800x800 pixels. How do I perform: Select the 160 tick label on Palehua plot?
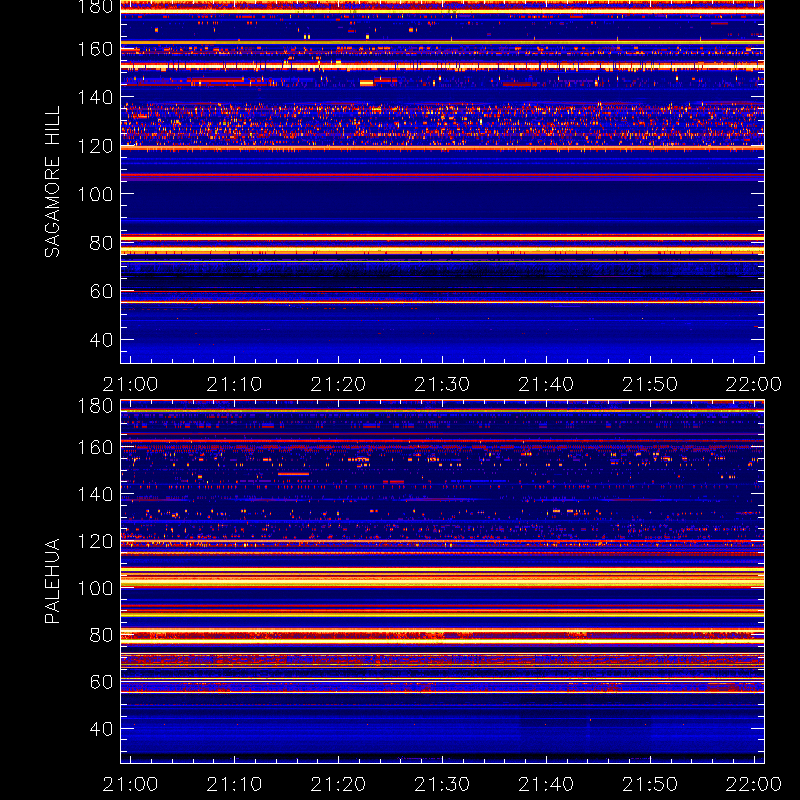[95, 447]
